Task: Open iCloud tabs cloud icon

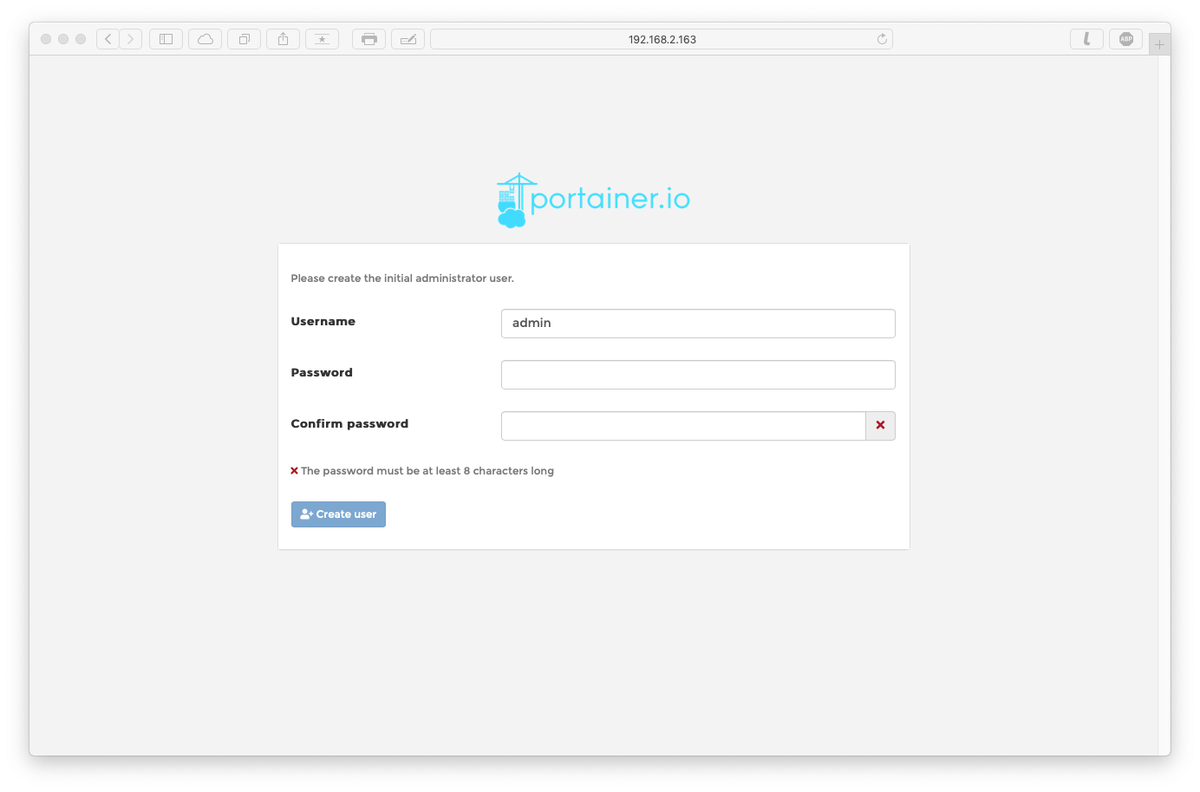Action: coord(205,39)
